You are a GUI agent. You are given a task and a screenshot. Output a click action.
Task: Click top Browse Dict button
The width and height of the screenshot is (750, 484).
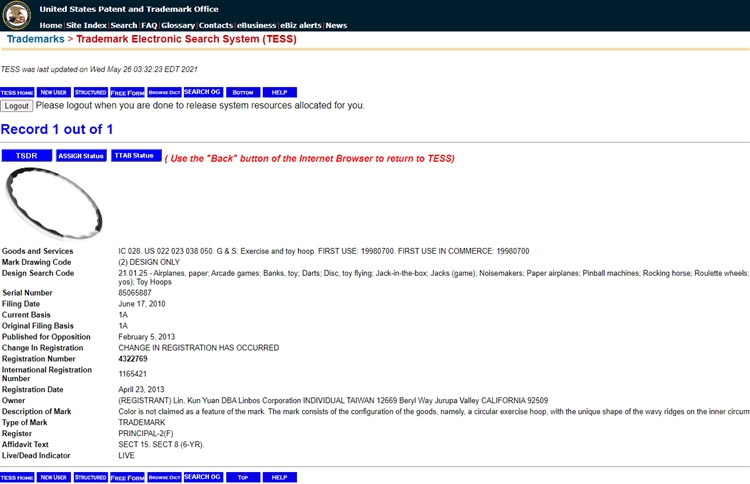[164, 92]
